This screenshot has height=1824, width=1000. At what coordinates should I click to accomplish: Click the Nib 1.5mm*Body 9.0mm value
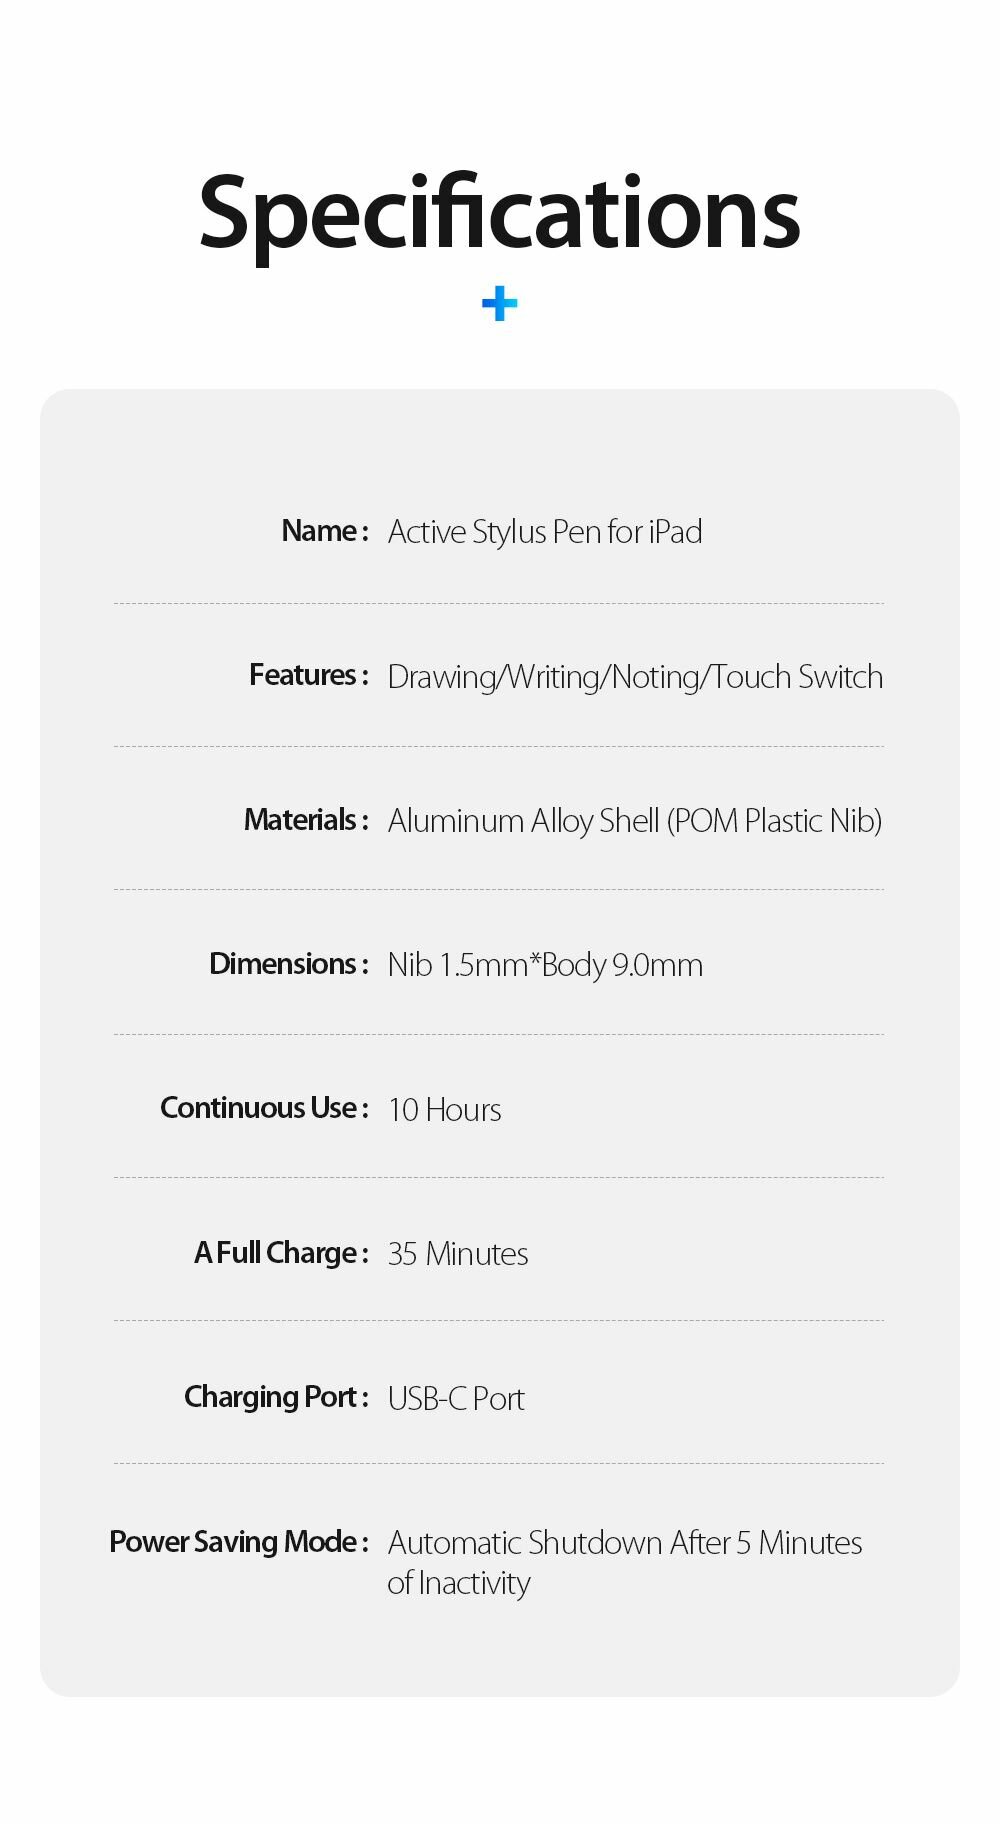[545, 965]
